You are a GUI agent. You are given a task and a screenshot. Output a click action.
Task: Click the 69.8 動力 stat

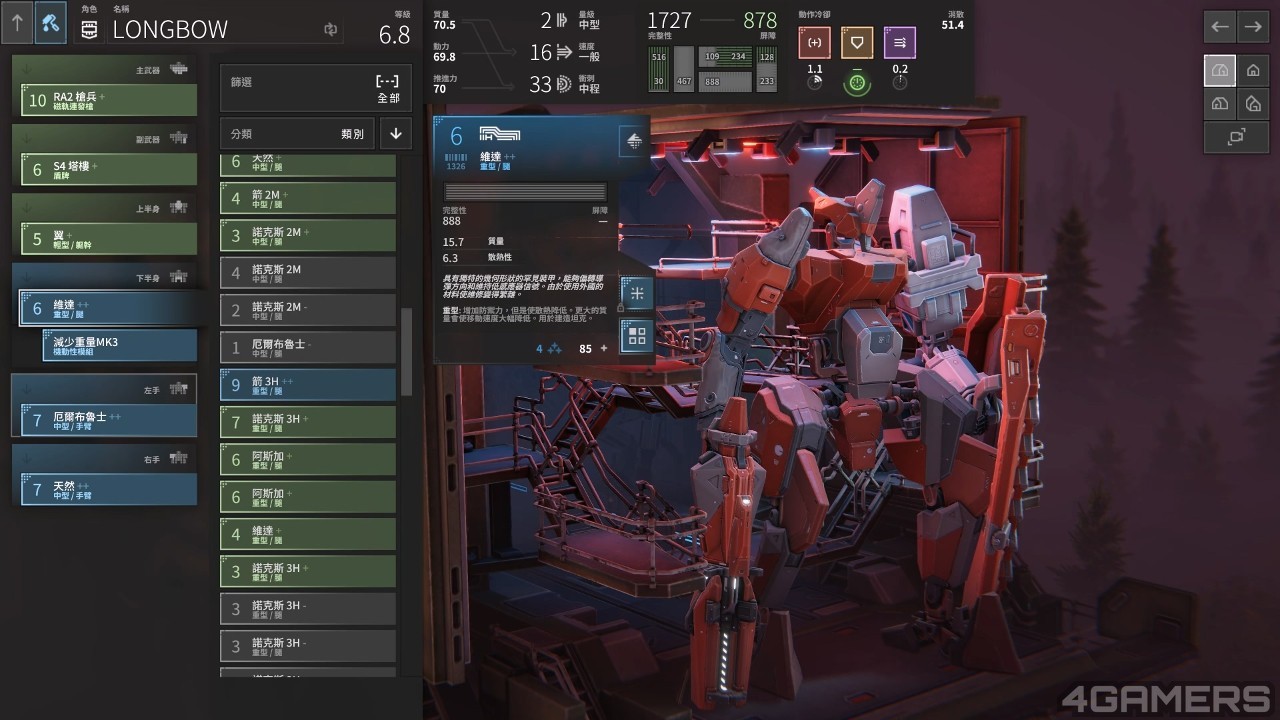pyautogui.click(x=445, y=58)
